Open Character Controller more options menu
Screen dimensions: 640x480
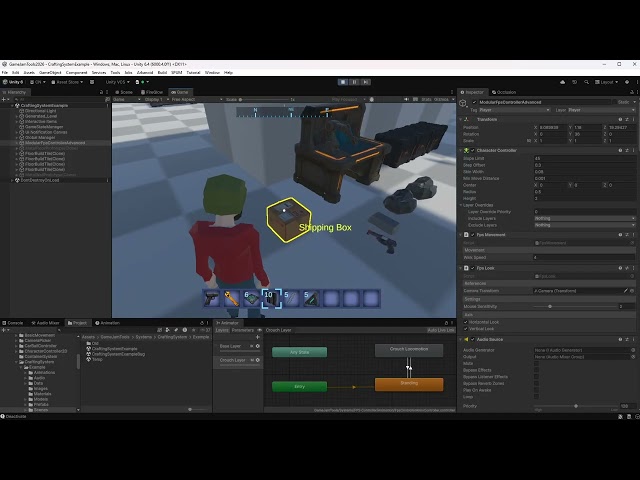(x=633, y=150)
